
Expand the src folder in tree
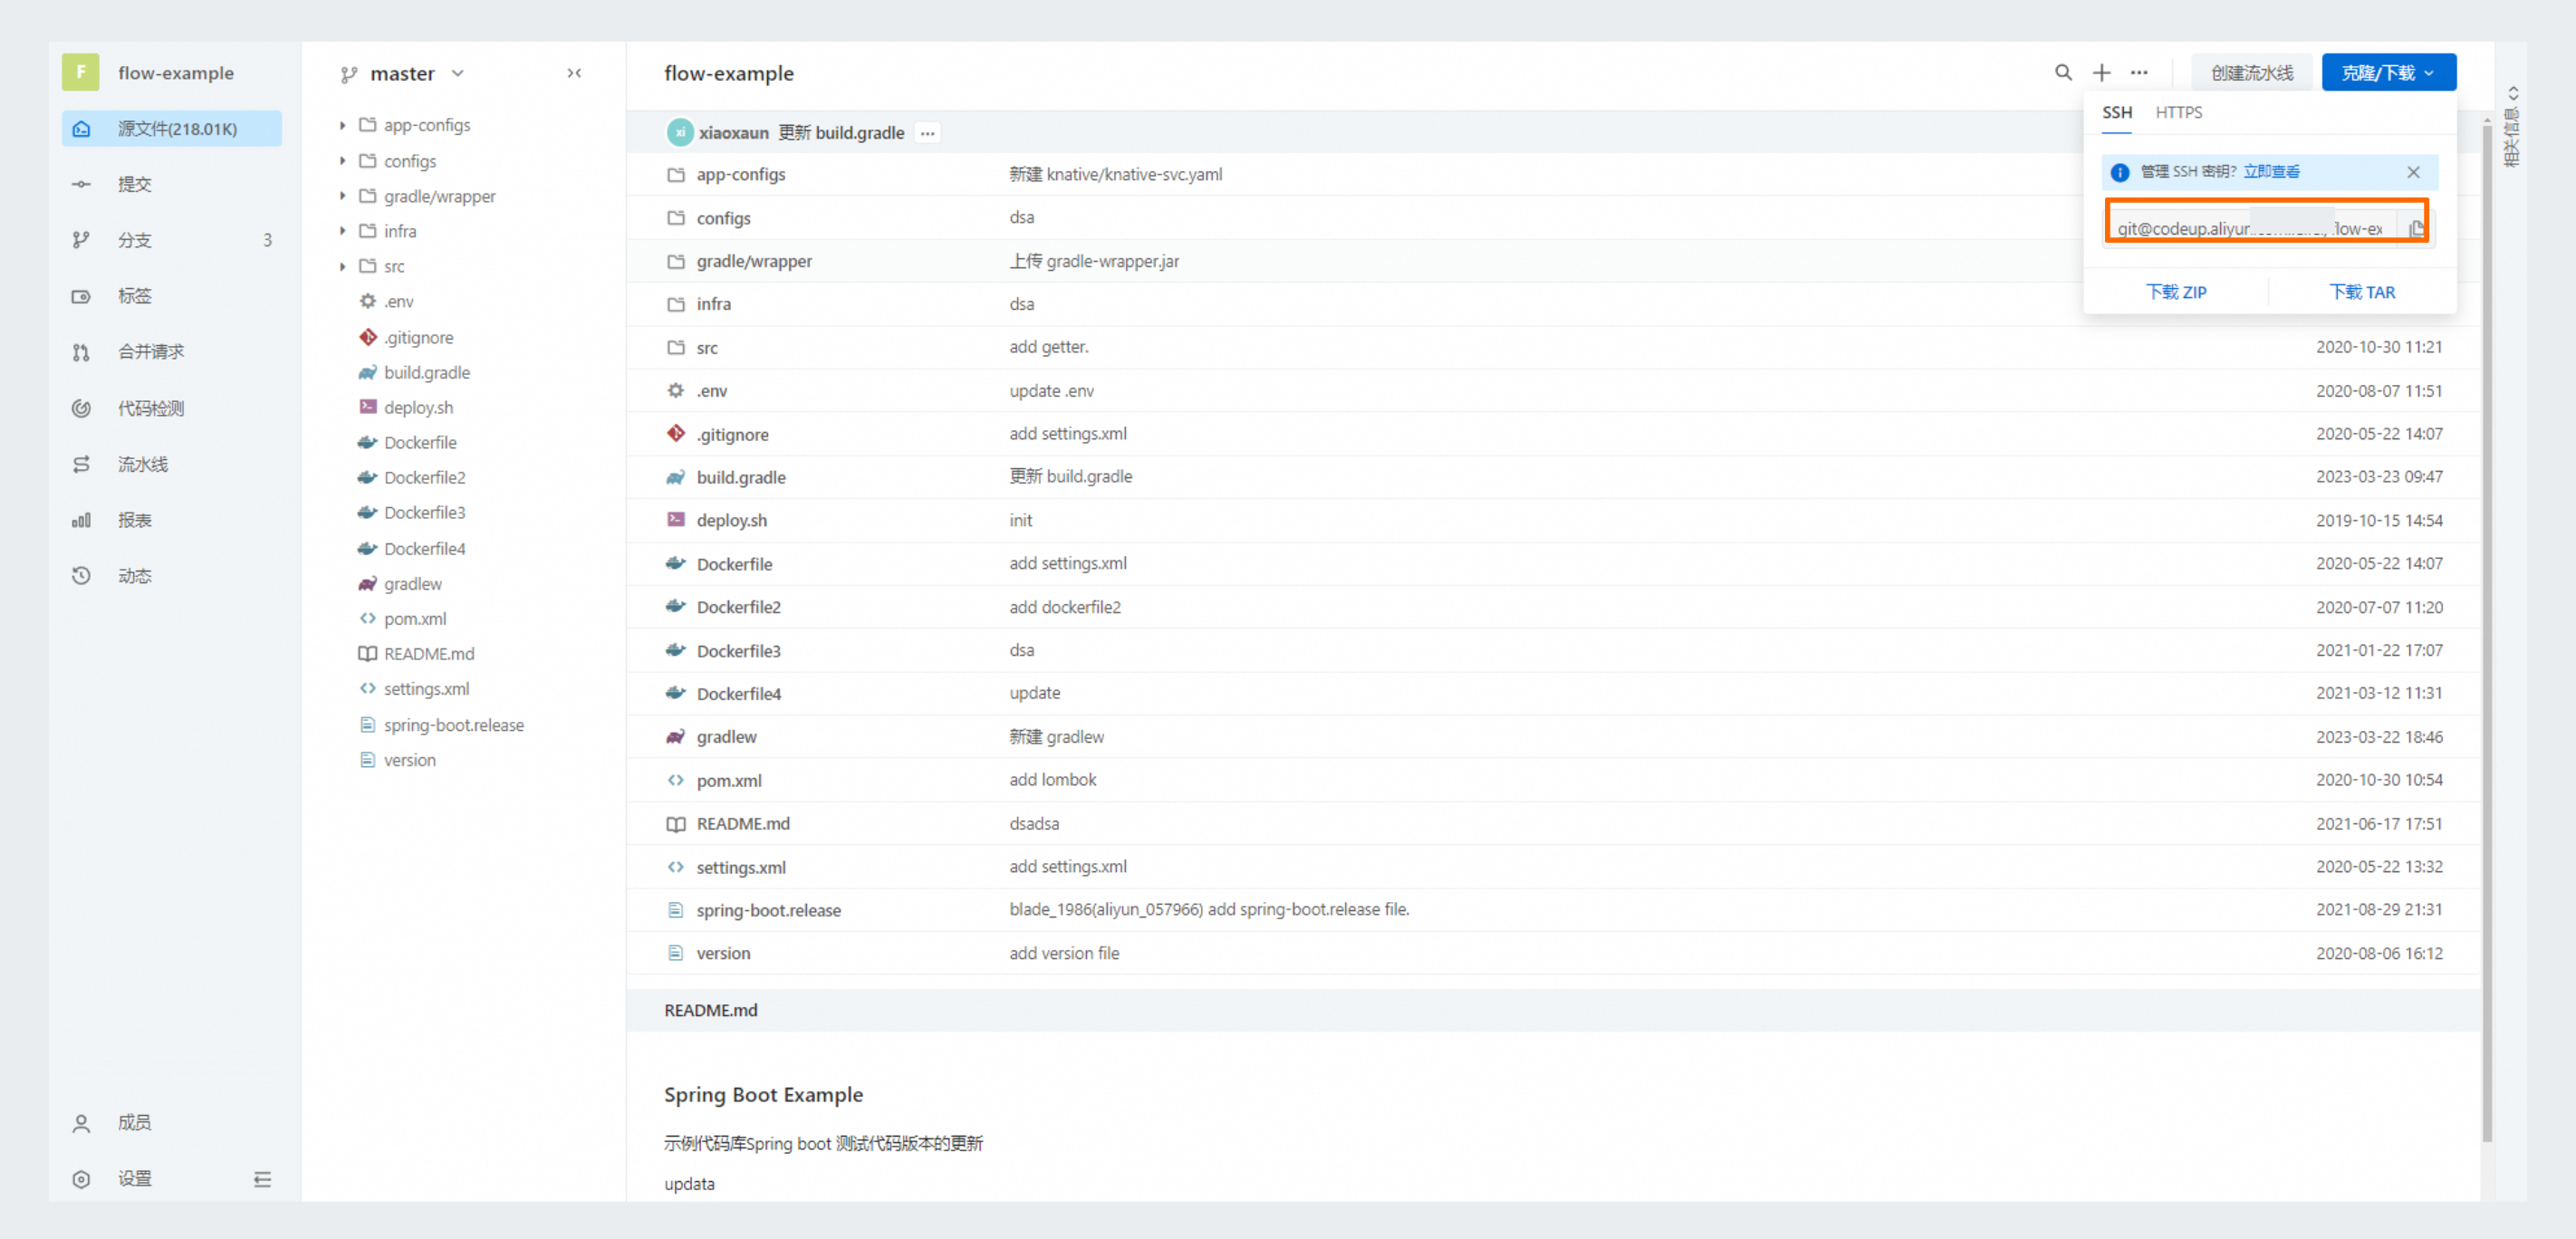(x=342, y=266)
